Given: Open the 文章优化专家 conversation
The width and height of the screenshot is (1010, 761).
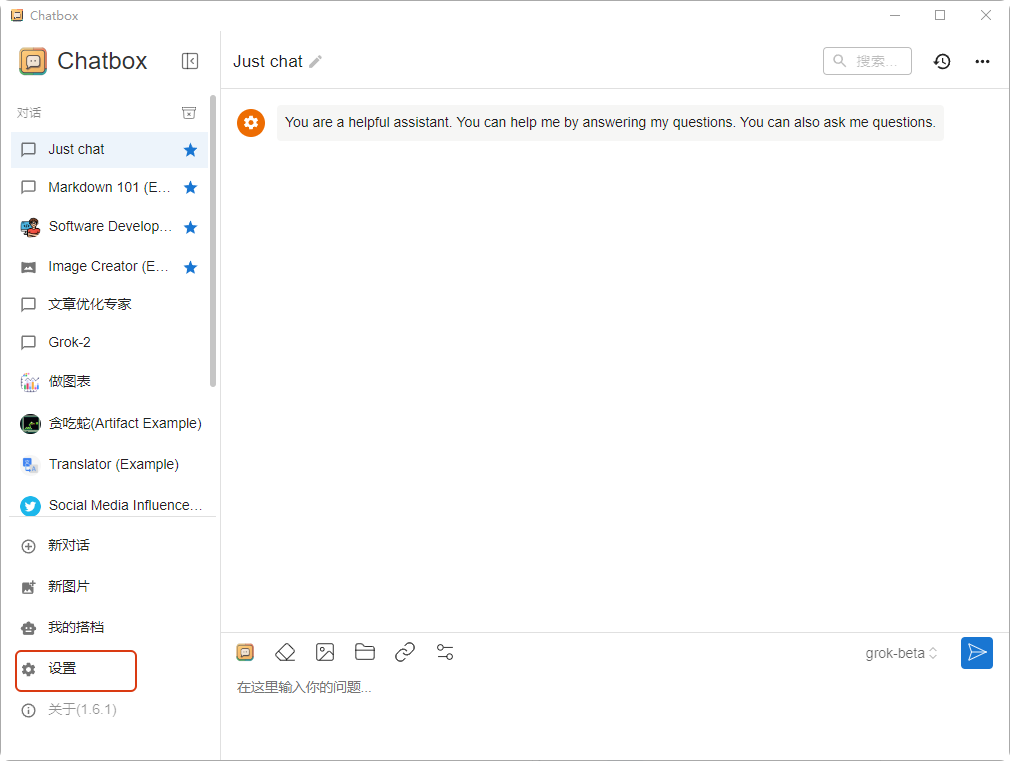Looking at the screenshot, I should (110, 304).
